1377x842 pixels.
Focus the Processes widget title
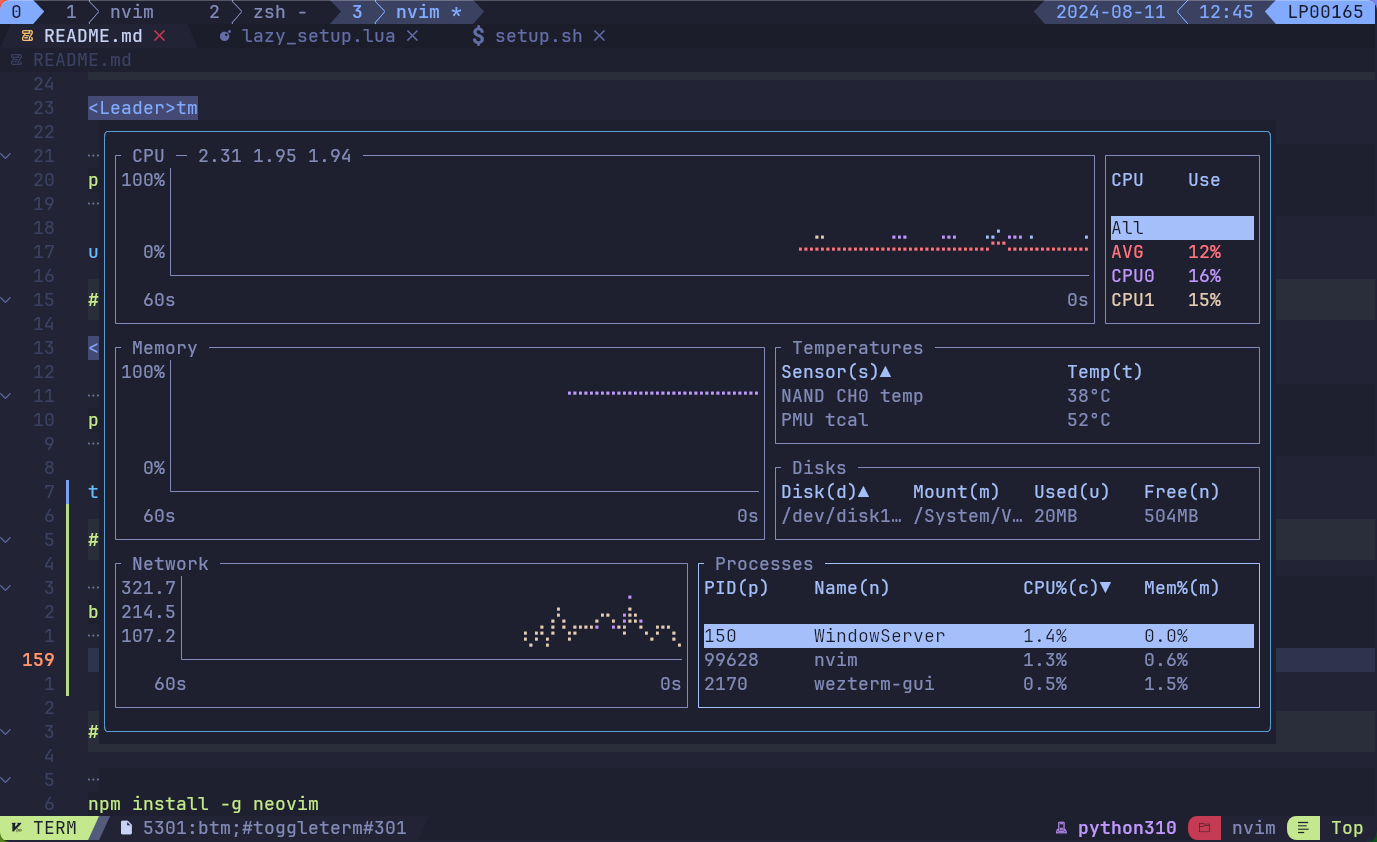(x=764, y=564)
